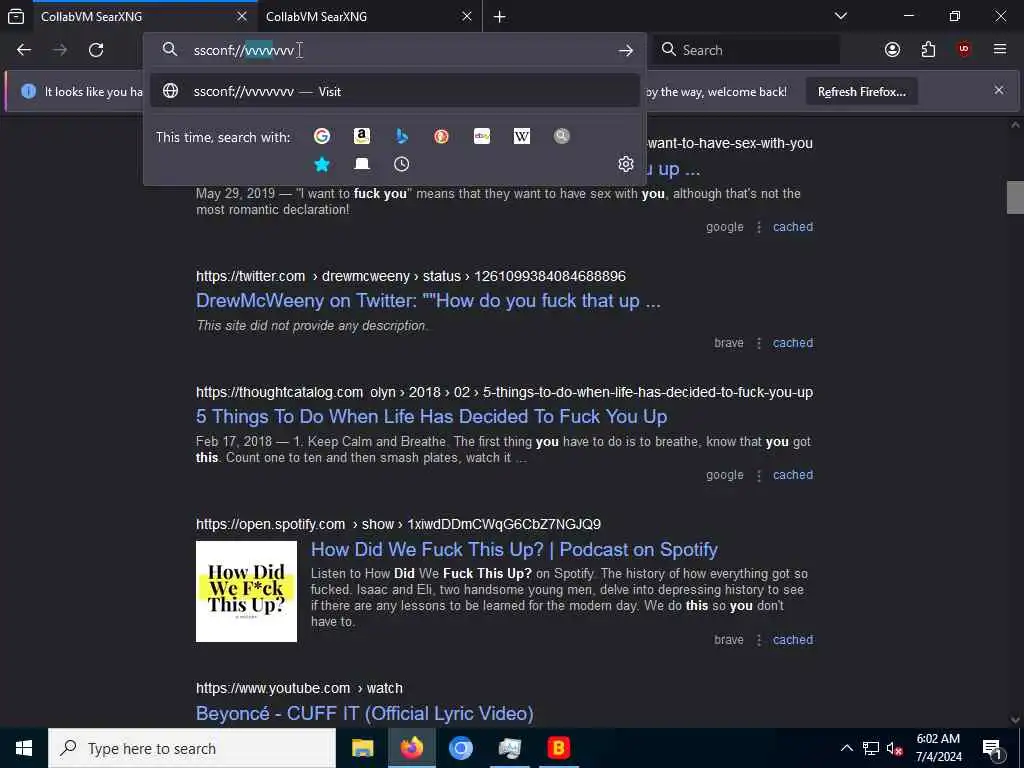Viewport: 1024px width, 768px height.
Task: Open three-dot menu for the thoughtcatalog result
Action: (759, 475)
